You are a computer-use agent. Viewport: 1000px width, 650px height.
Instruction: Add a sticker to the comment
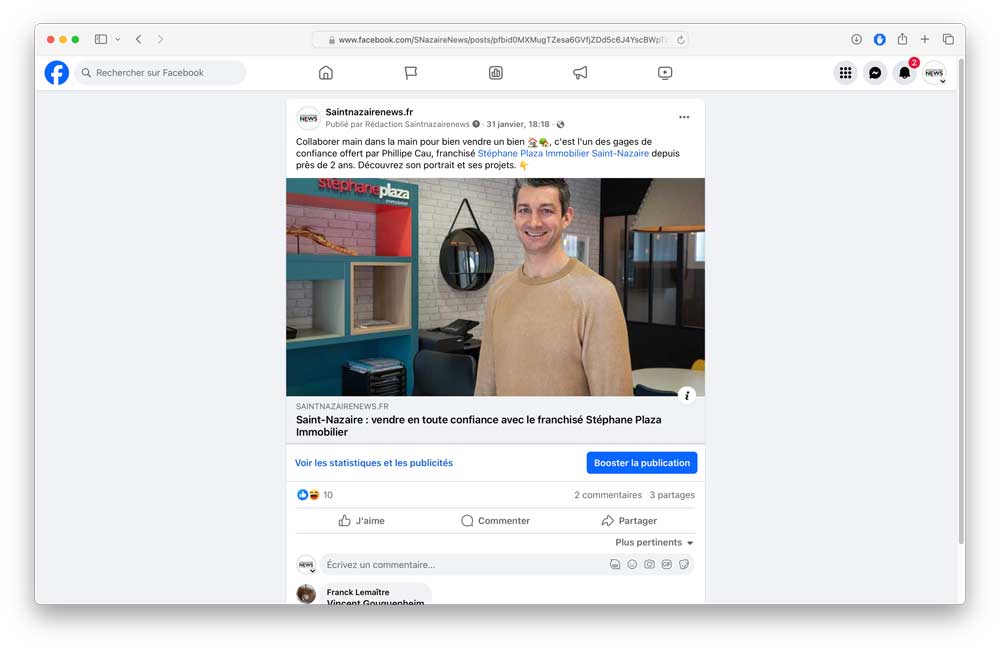[x=684, y=565]
